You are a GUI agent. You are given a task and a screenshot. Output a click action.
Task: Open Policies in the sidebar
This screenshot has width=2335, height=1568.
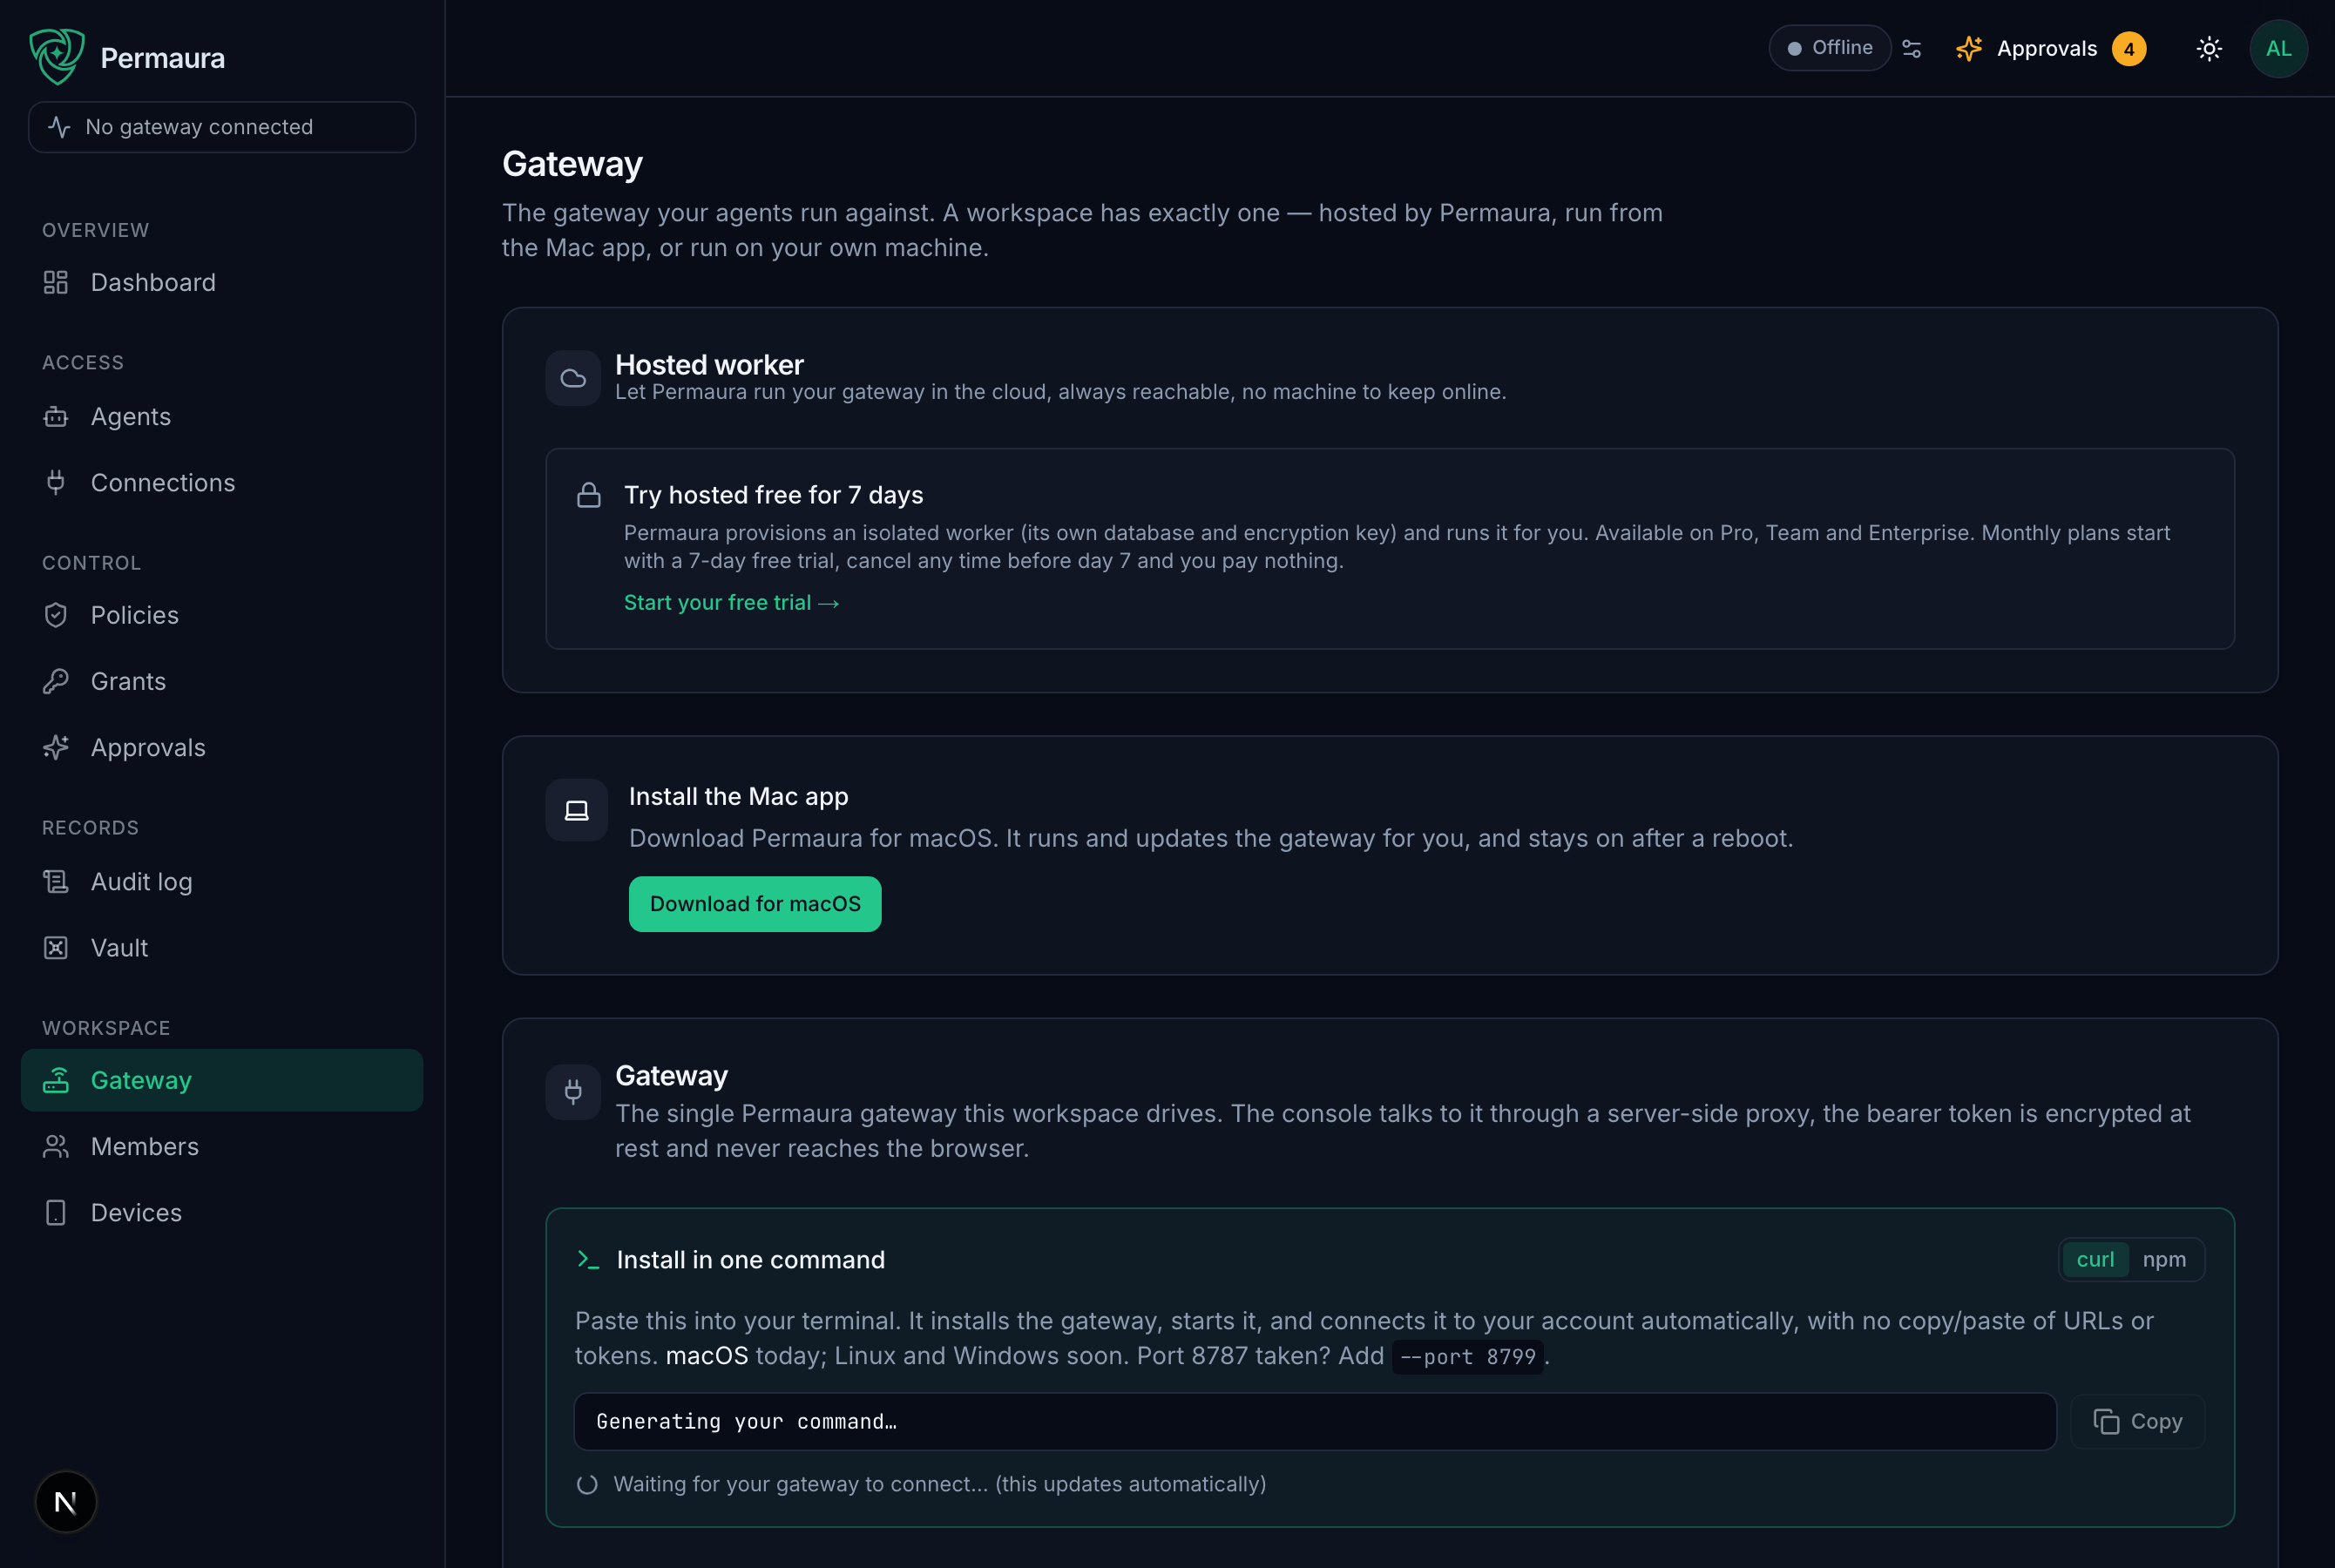(x=222, y=615)
